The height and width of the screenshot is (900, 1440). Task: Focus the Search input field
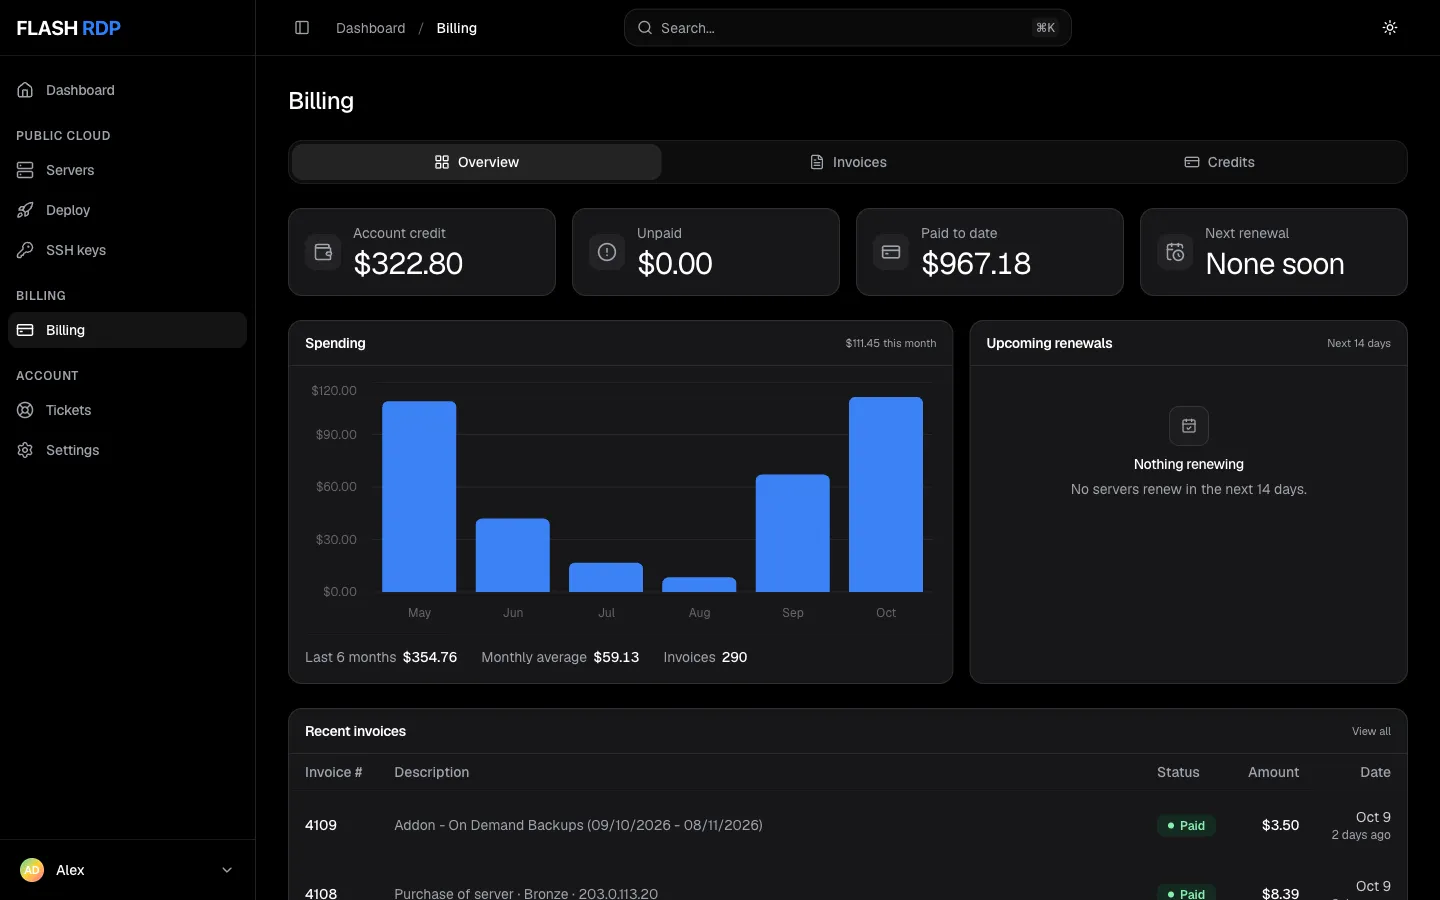point(848,28)
